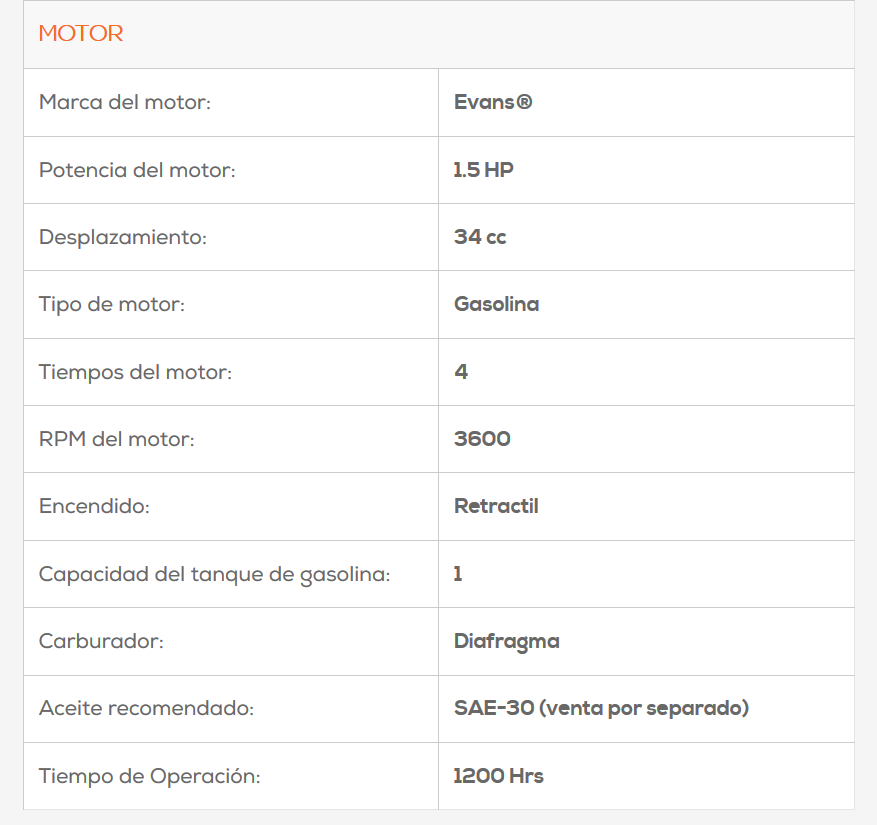The height and width of the screenshot is (825, 877).
Task: Click the 'Encendido:' label
Action: point(94,507)
